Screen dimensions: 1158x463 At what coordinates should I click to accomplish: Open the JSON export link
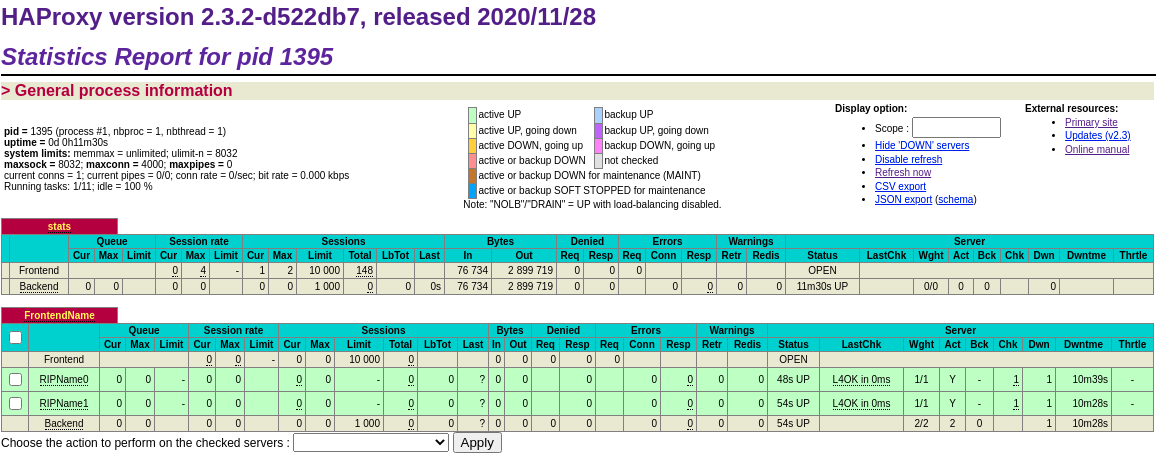(x=903, y=199)
